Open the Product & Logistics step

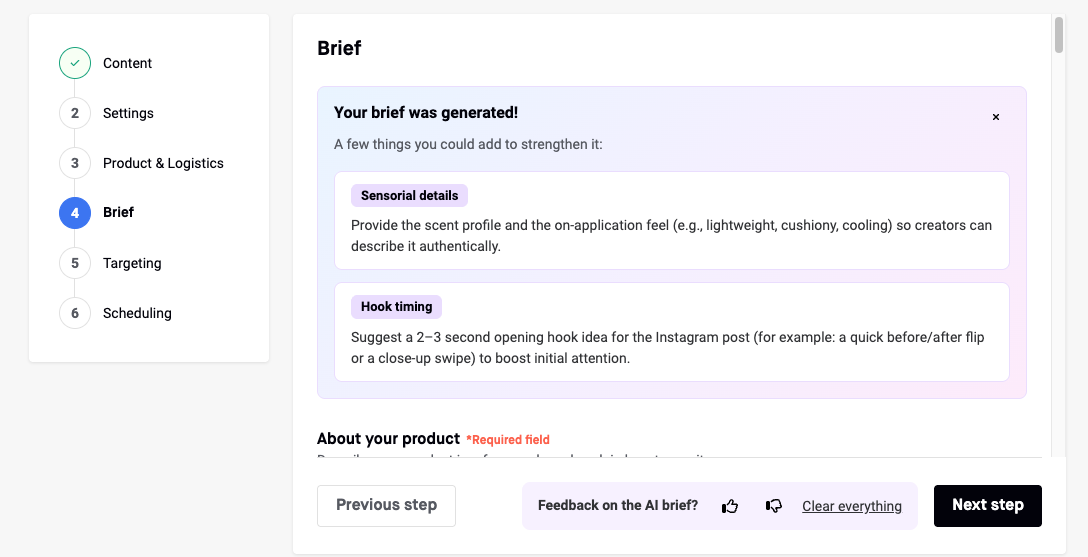(x=163, y=163)
